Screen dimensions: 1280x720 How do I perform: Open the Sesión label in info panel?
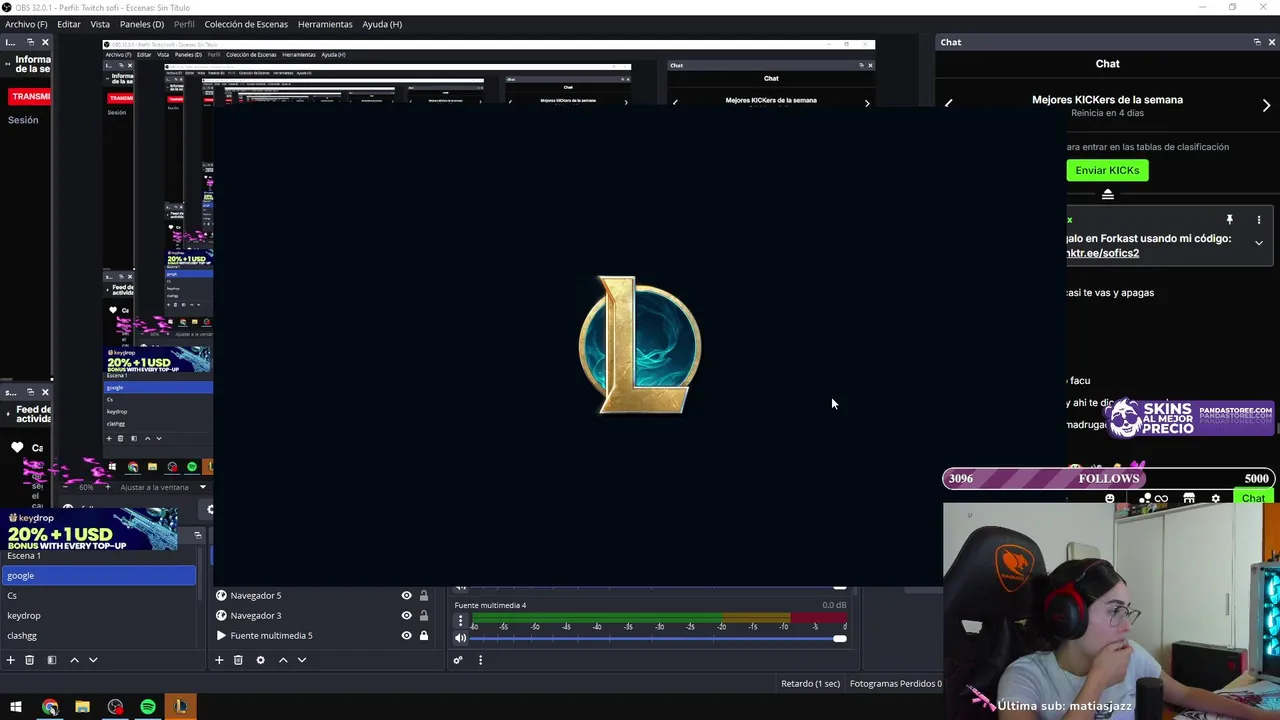click(23, 120)
